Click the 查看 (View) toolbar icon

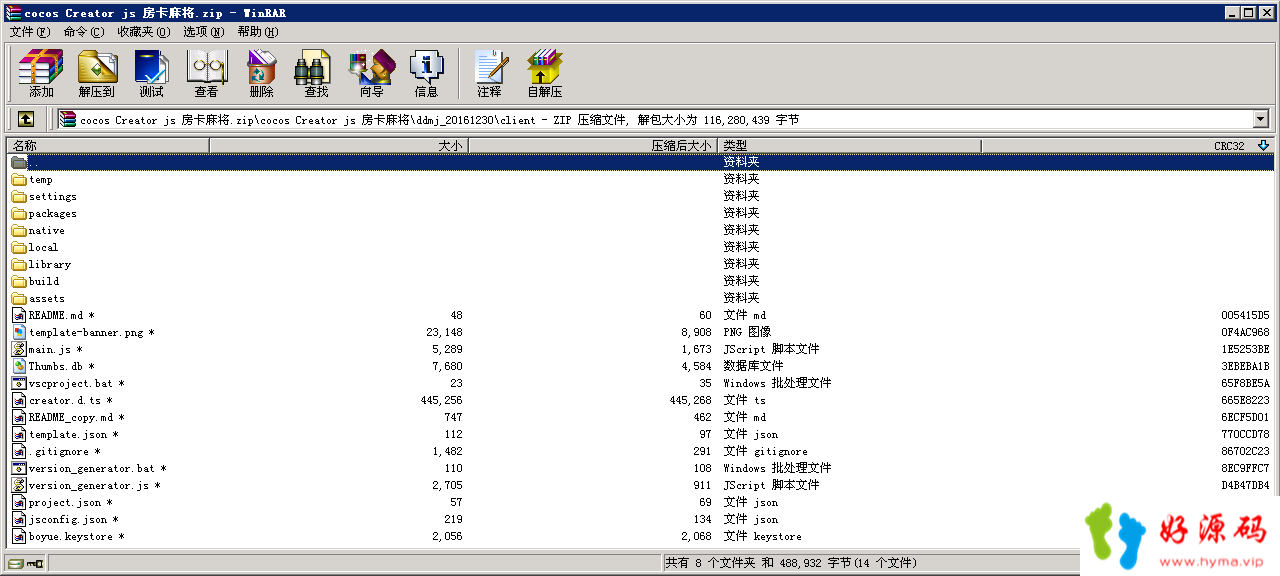click(207, 74)
